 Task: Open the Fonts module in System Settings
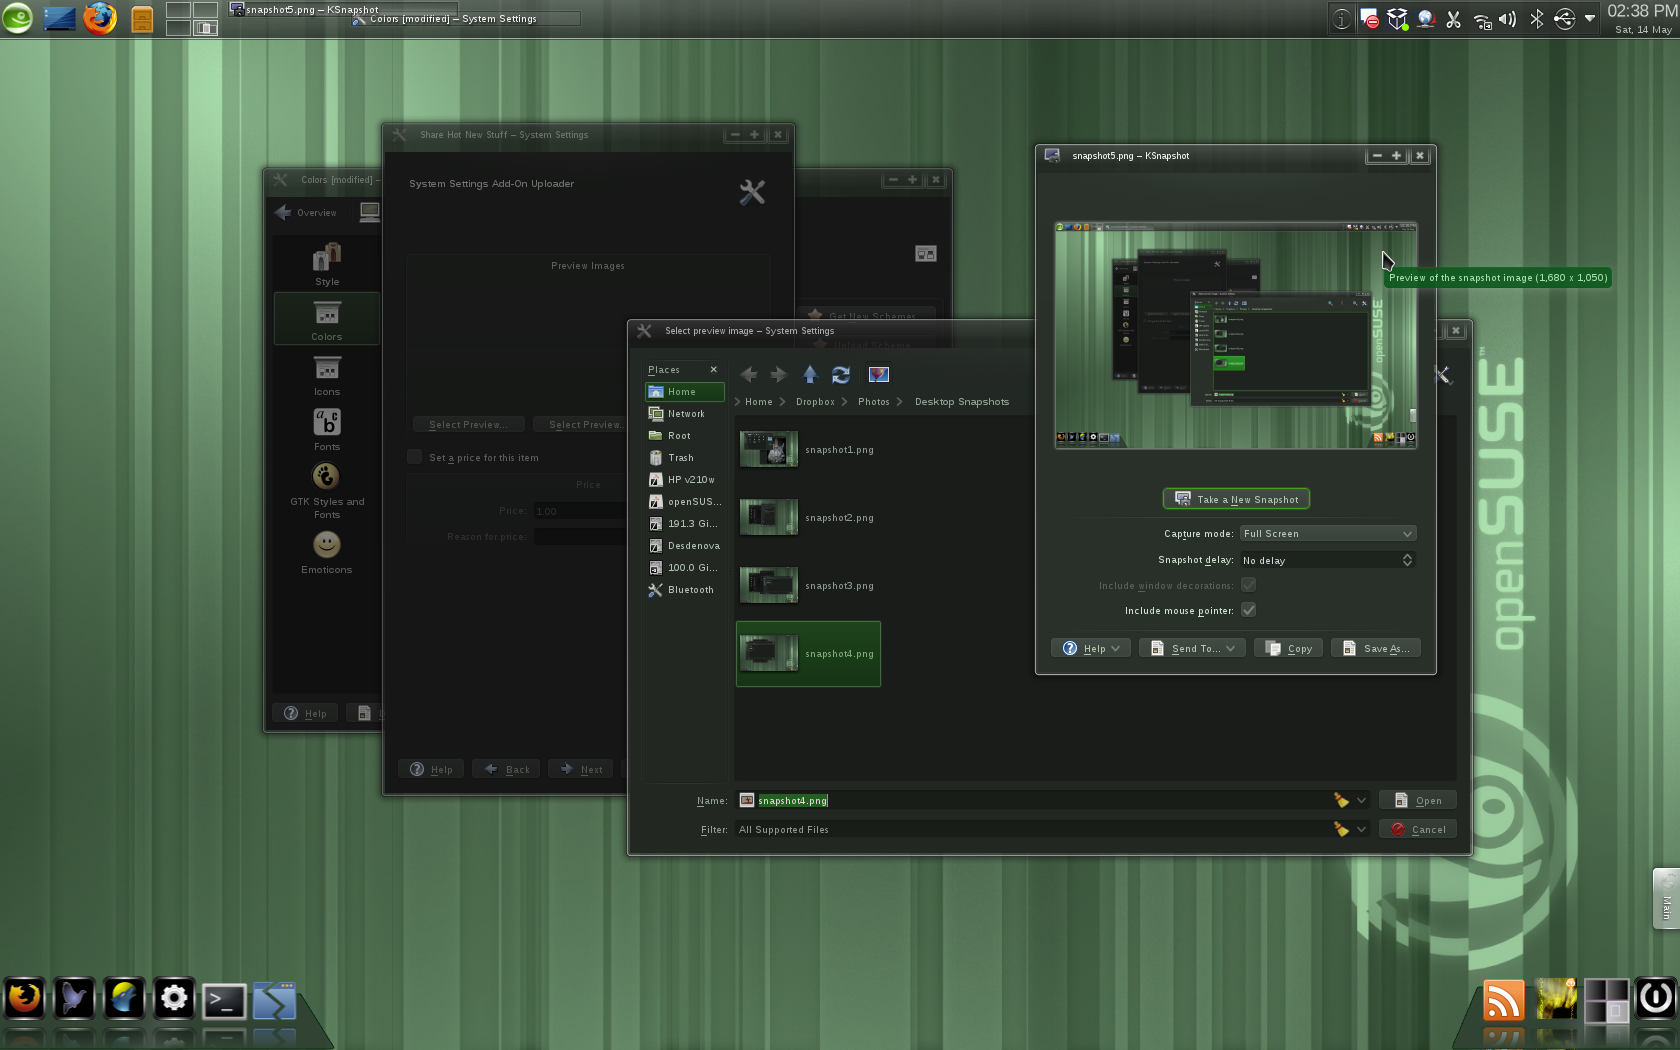pos(327,430)
